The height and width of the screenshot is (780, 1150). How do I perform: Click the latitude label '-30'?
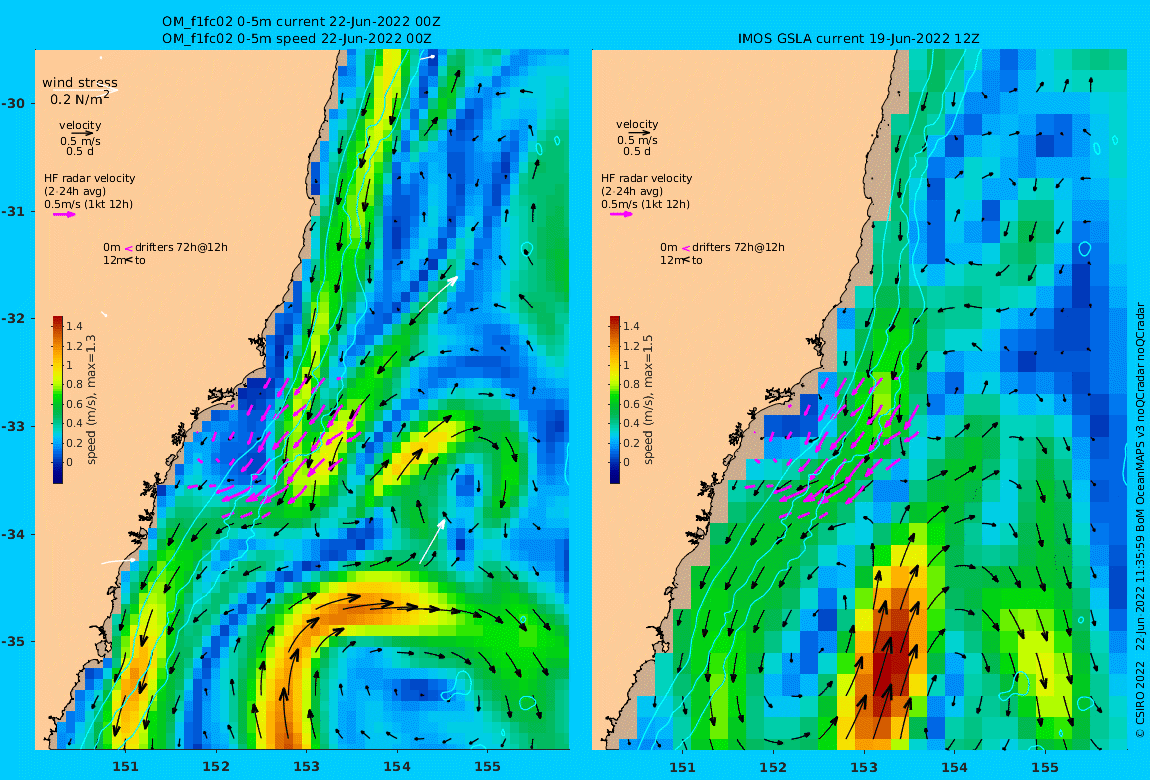(12, 104)
